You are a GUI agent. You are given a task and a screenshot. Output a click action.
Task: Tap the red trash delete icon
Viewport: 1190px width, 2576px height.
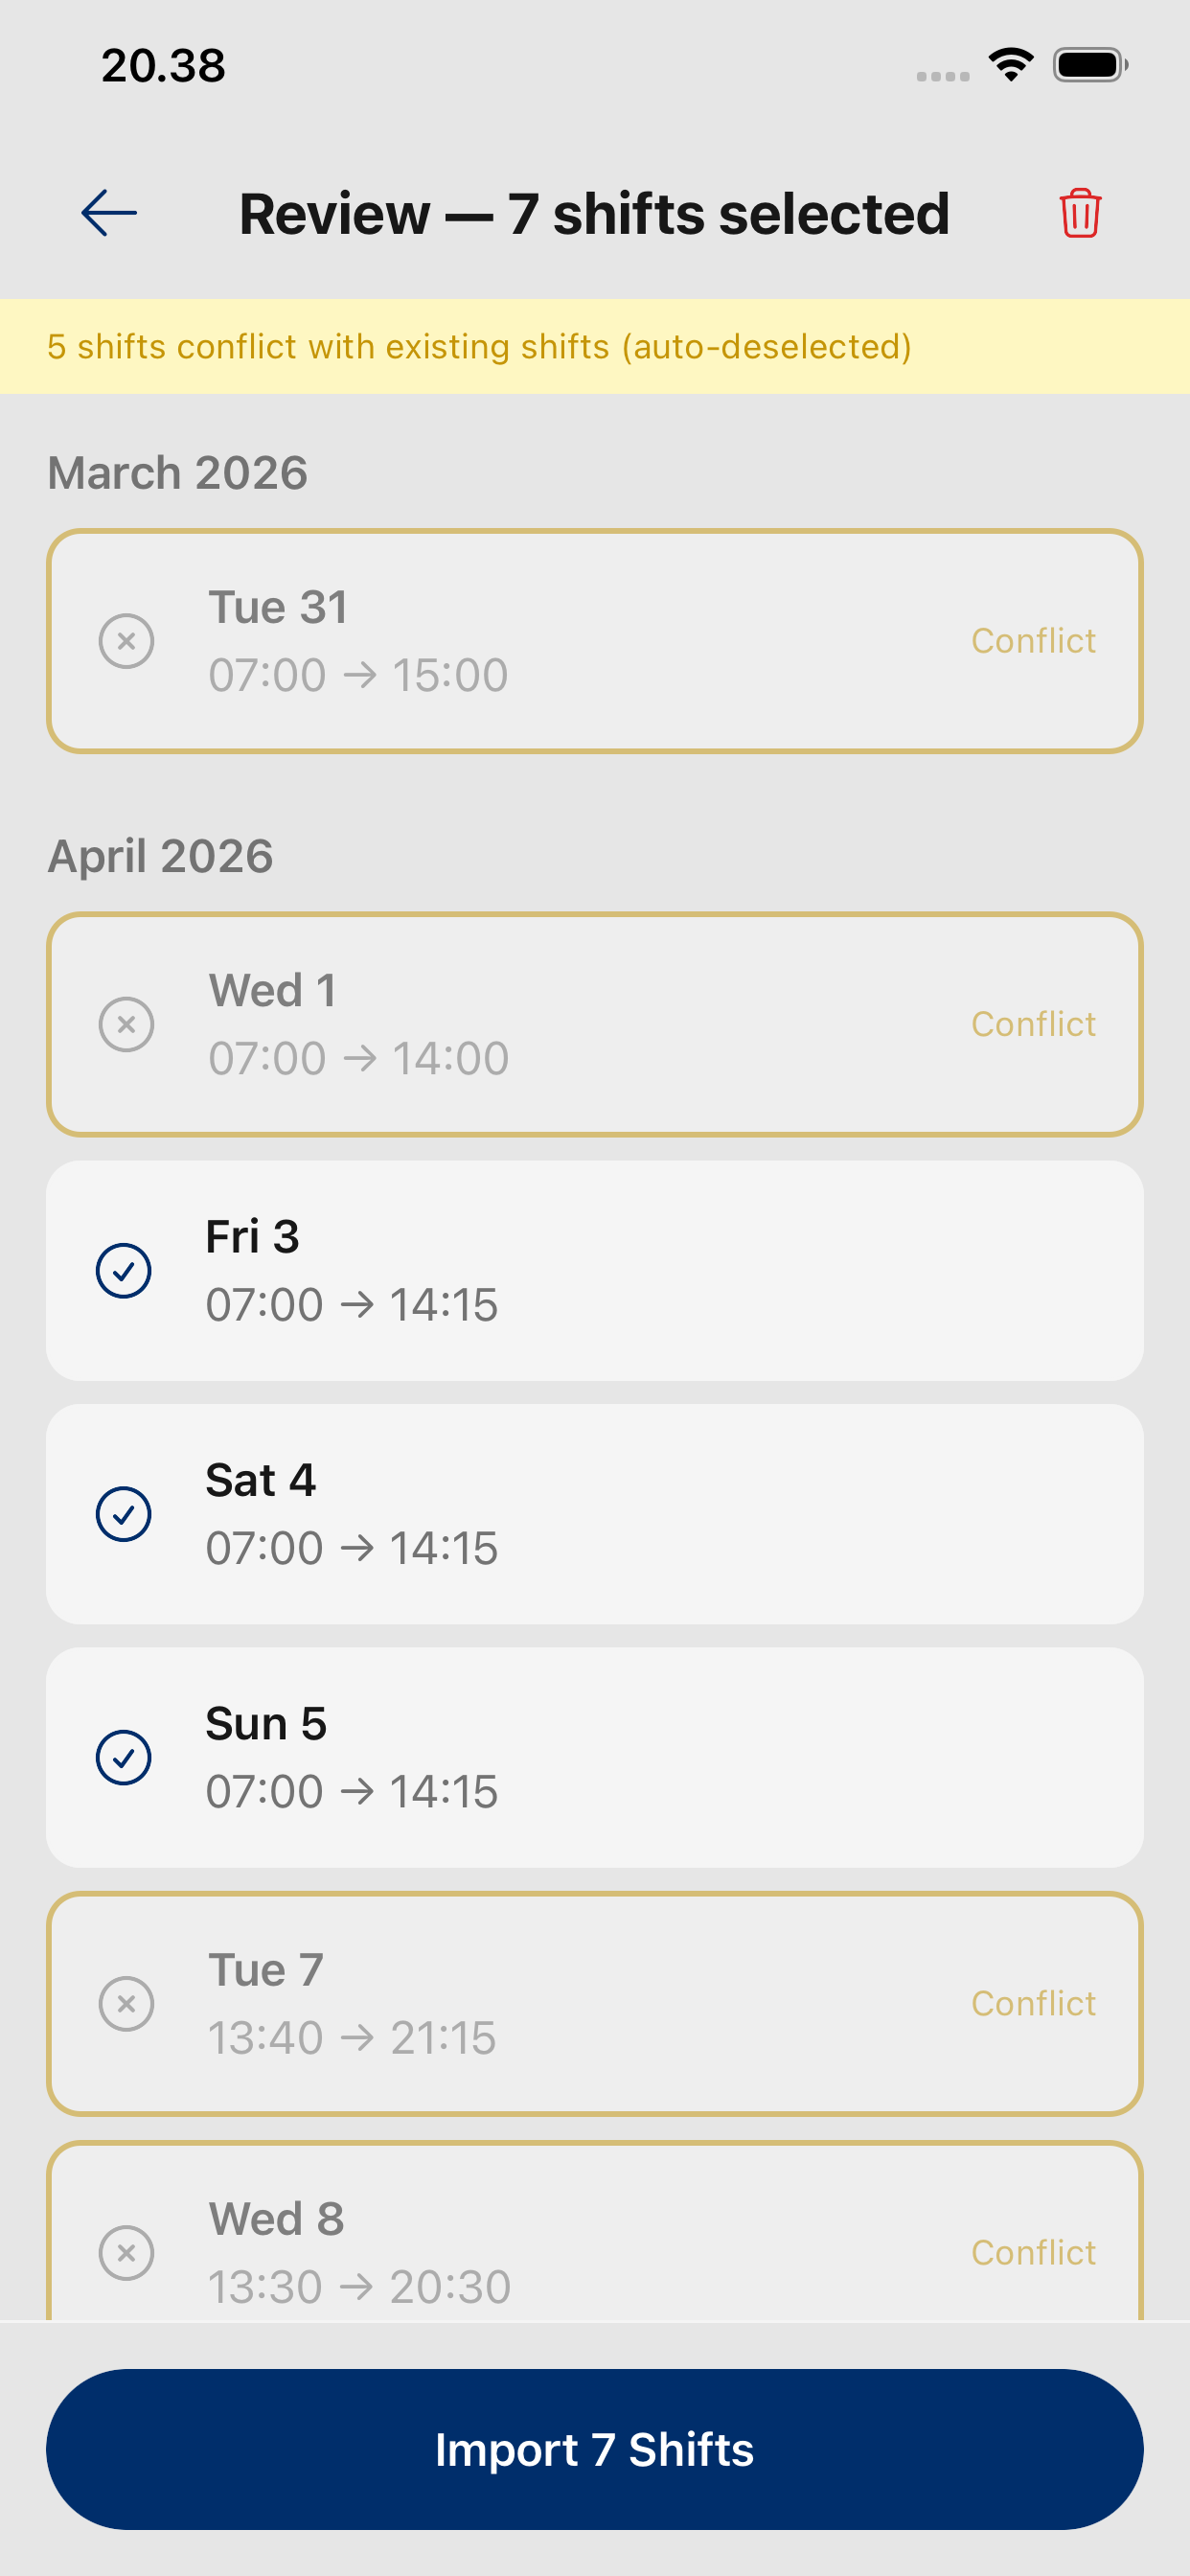pos(1080,213)
